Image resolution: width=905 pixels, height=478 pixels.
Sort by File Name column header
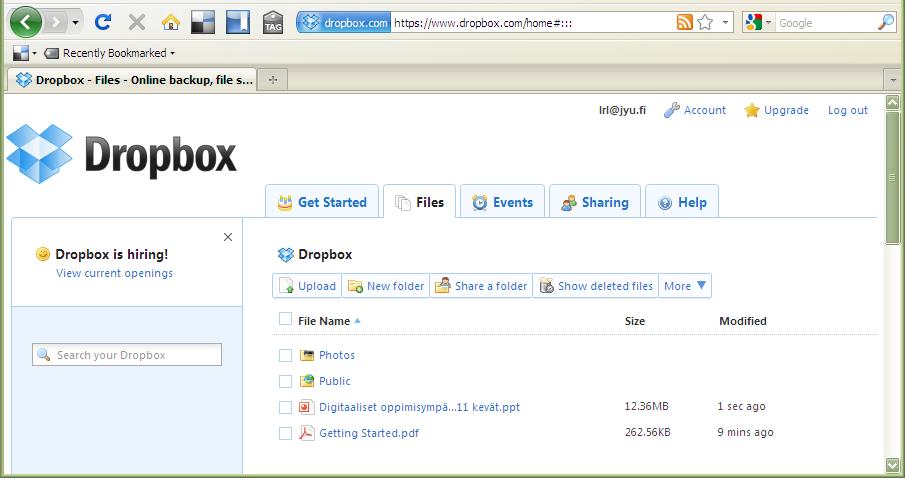(324, 321)
